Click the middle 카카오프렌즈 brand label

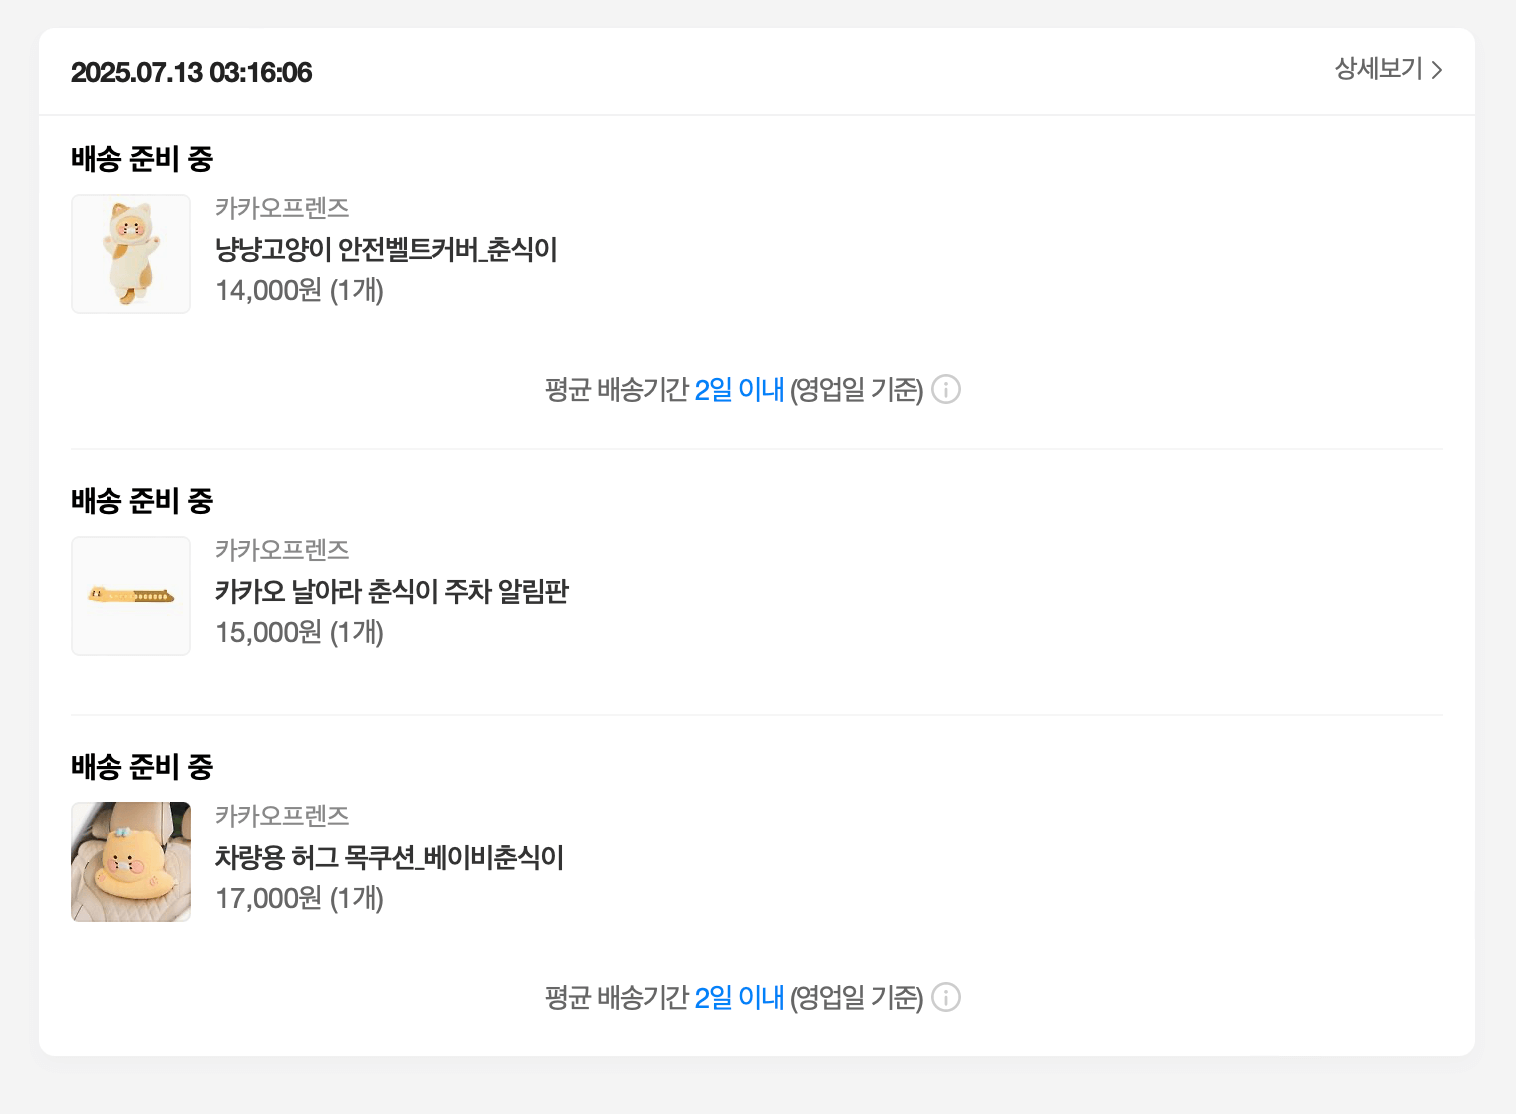coord(283,550)
